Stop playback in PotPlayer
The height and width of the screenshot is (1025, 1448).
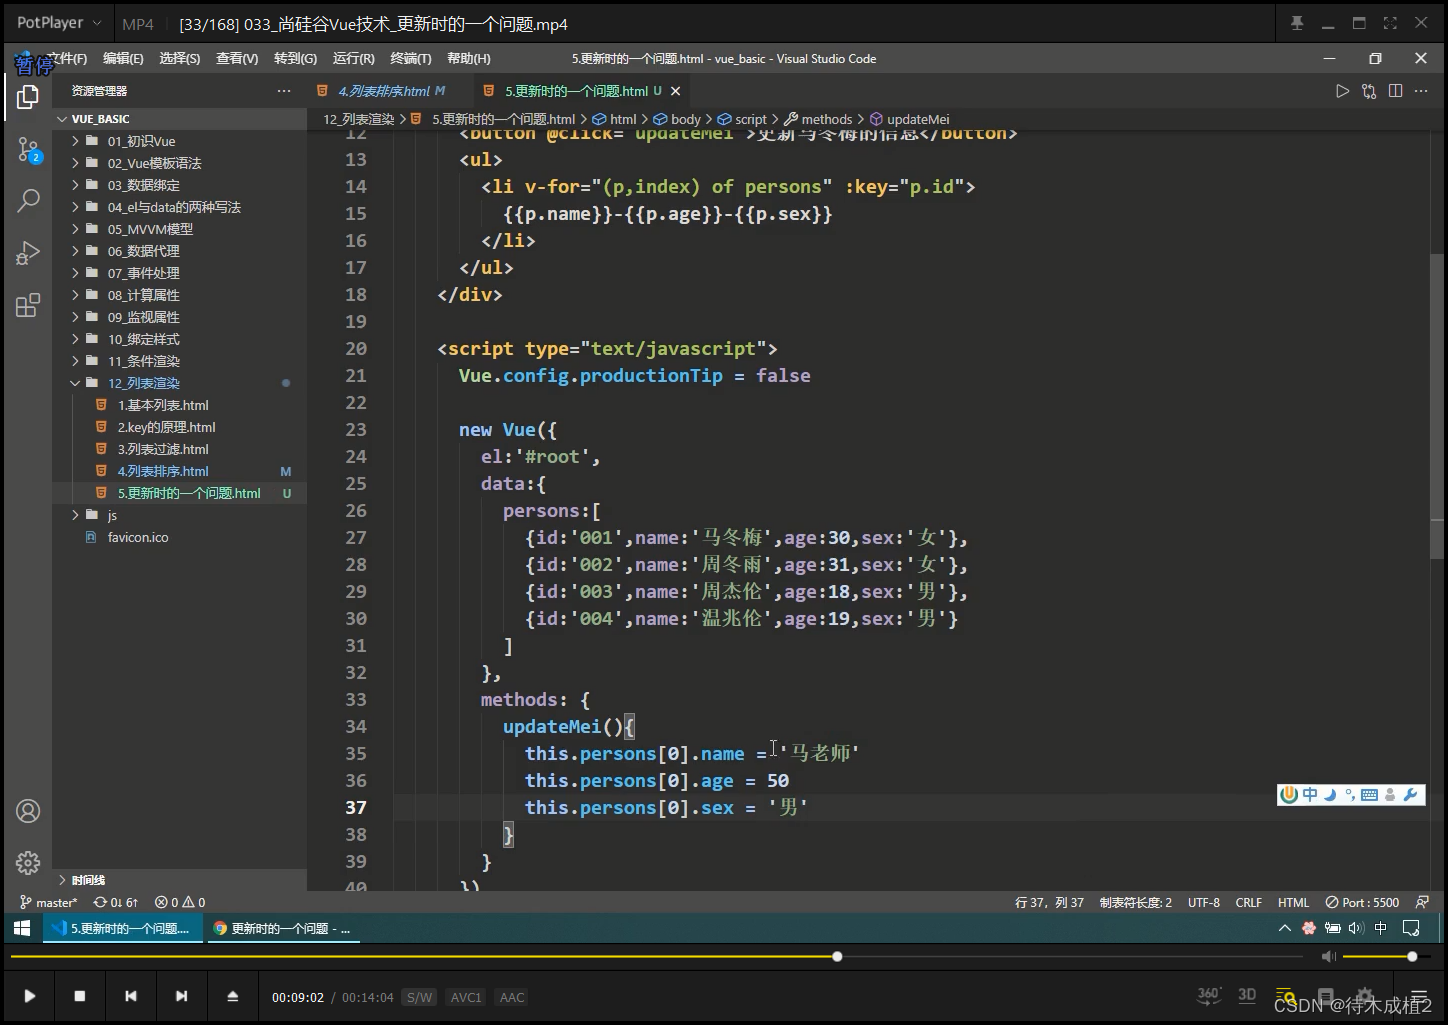click(80, 996)
